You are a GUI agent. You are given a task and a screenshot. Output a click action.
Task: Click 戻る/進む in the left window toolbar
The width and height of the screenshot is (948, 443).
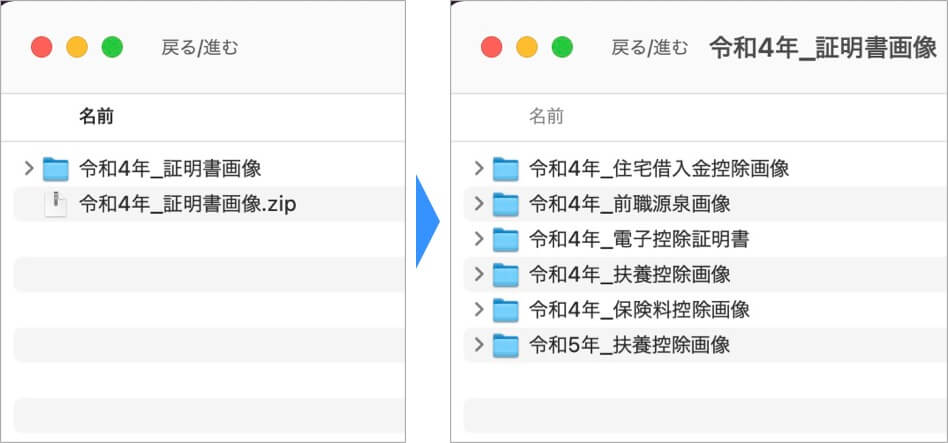(199, 47)
